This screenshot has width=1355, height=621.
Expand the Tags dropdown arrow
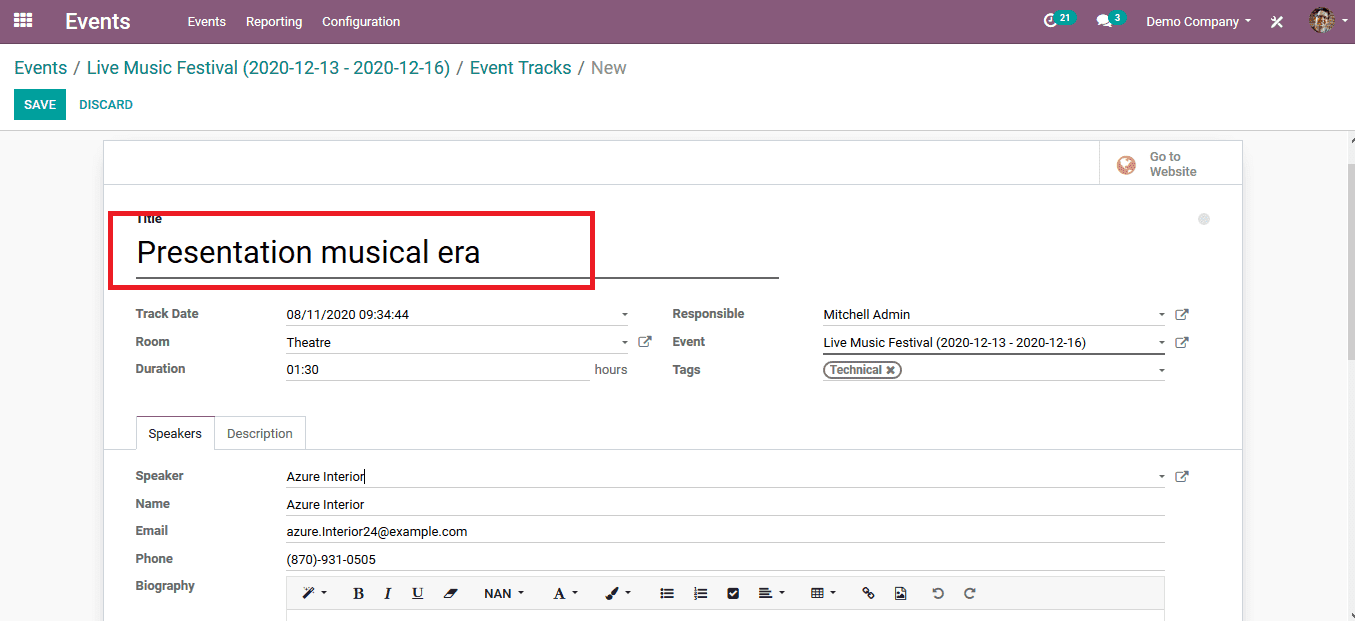pos(1161,371)
